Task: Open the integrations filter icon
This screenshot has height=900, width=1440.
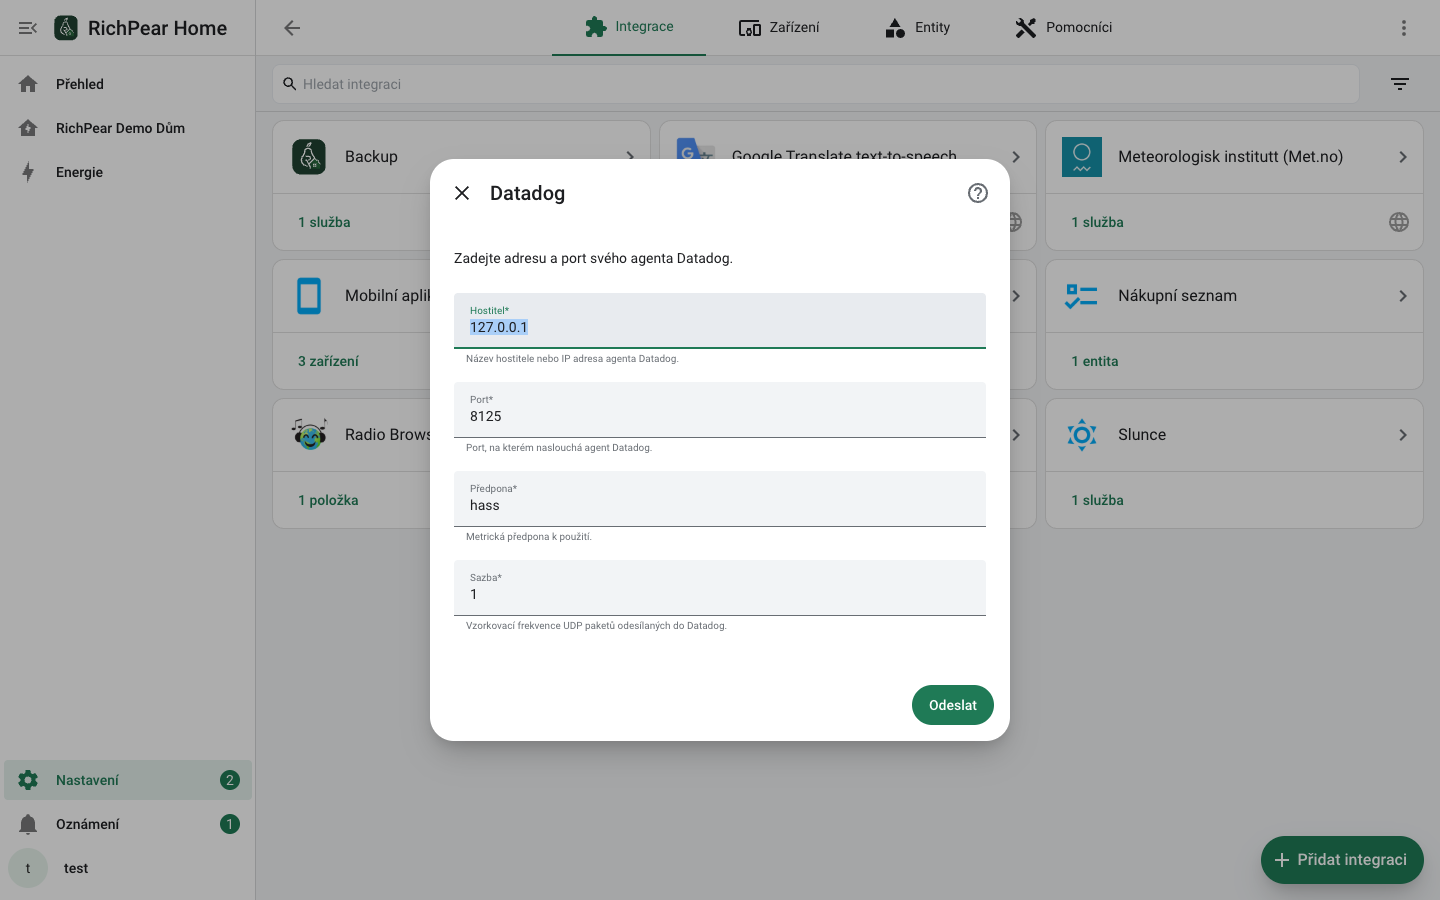Action: 1400,84
